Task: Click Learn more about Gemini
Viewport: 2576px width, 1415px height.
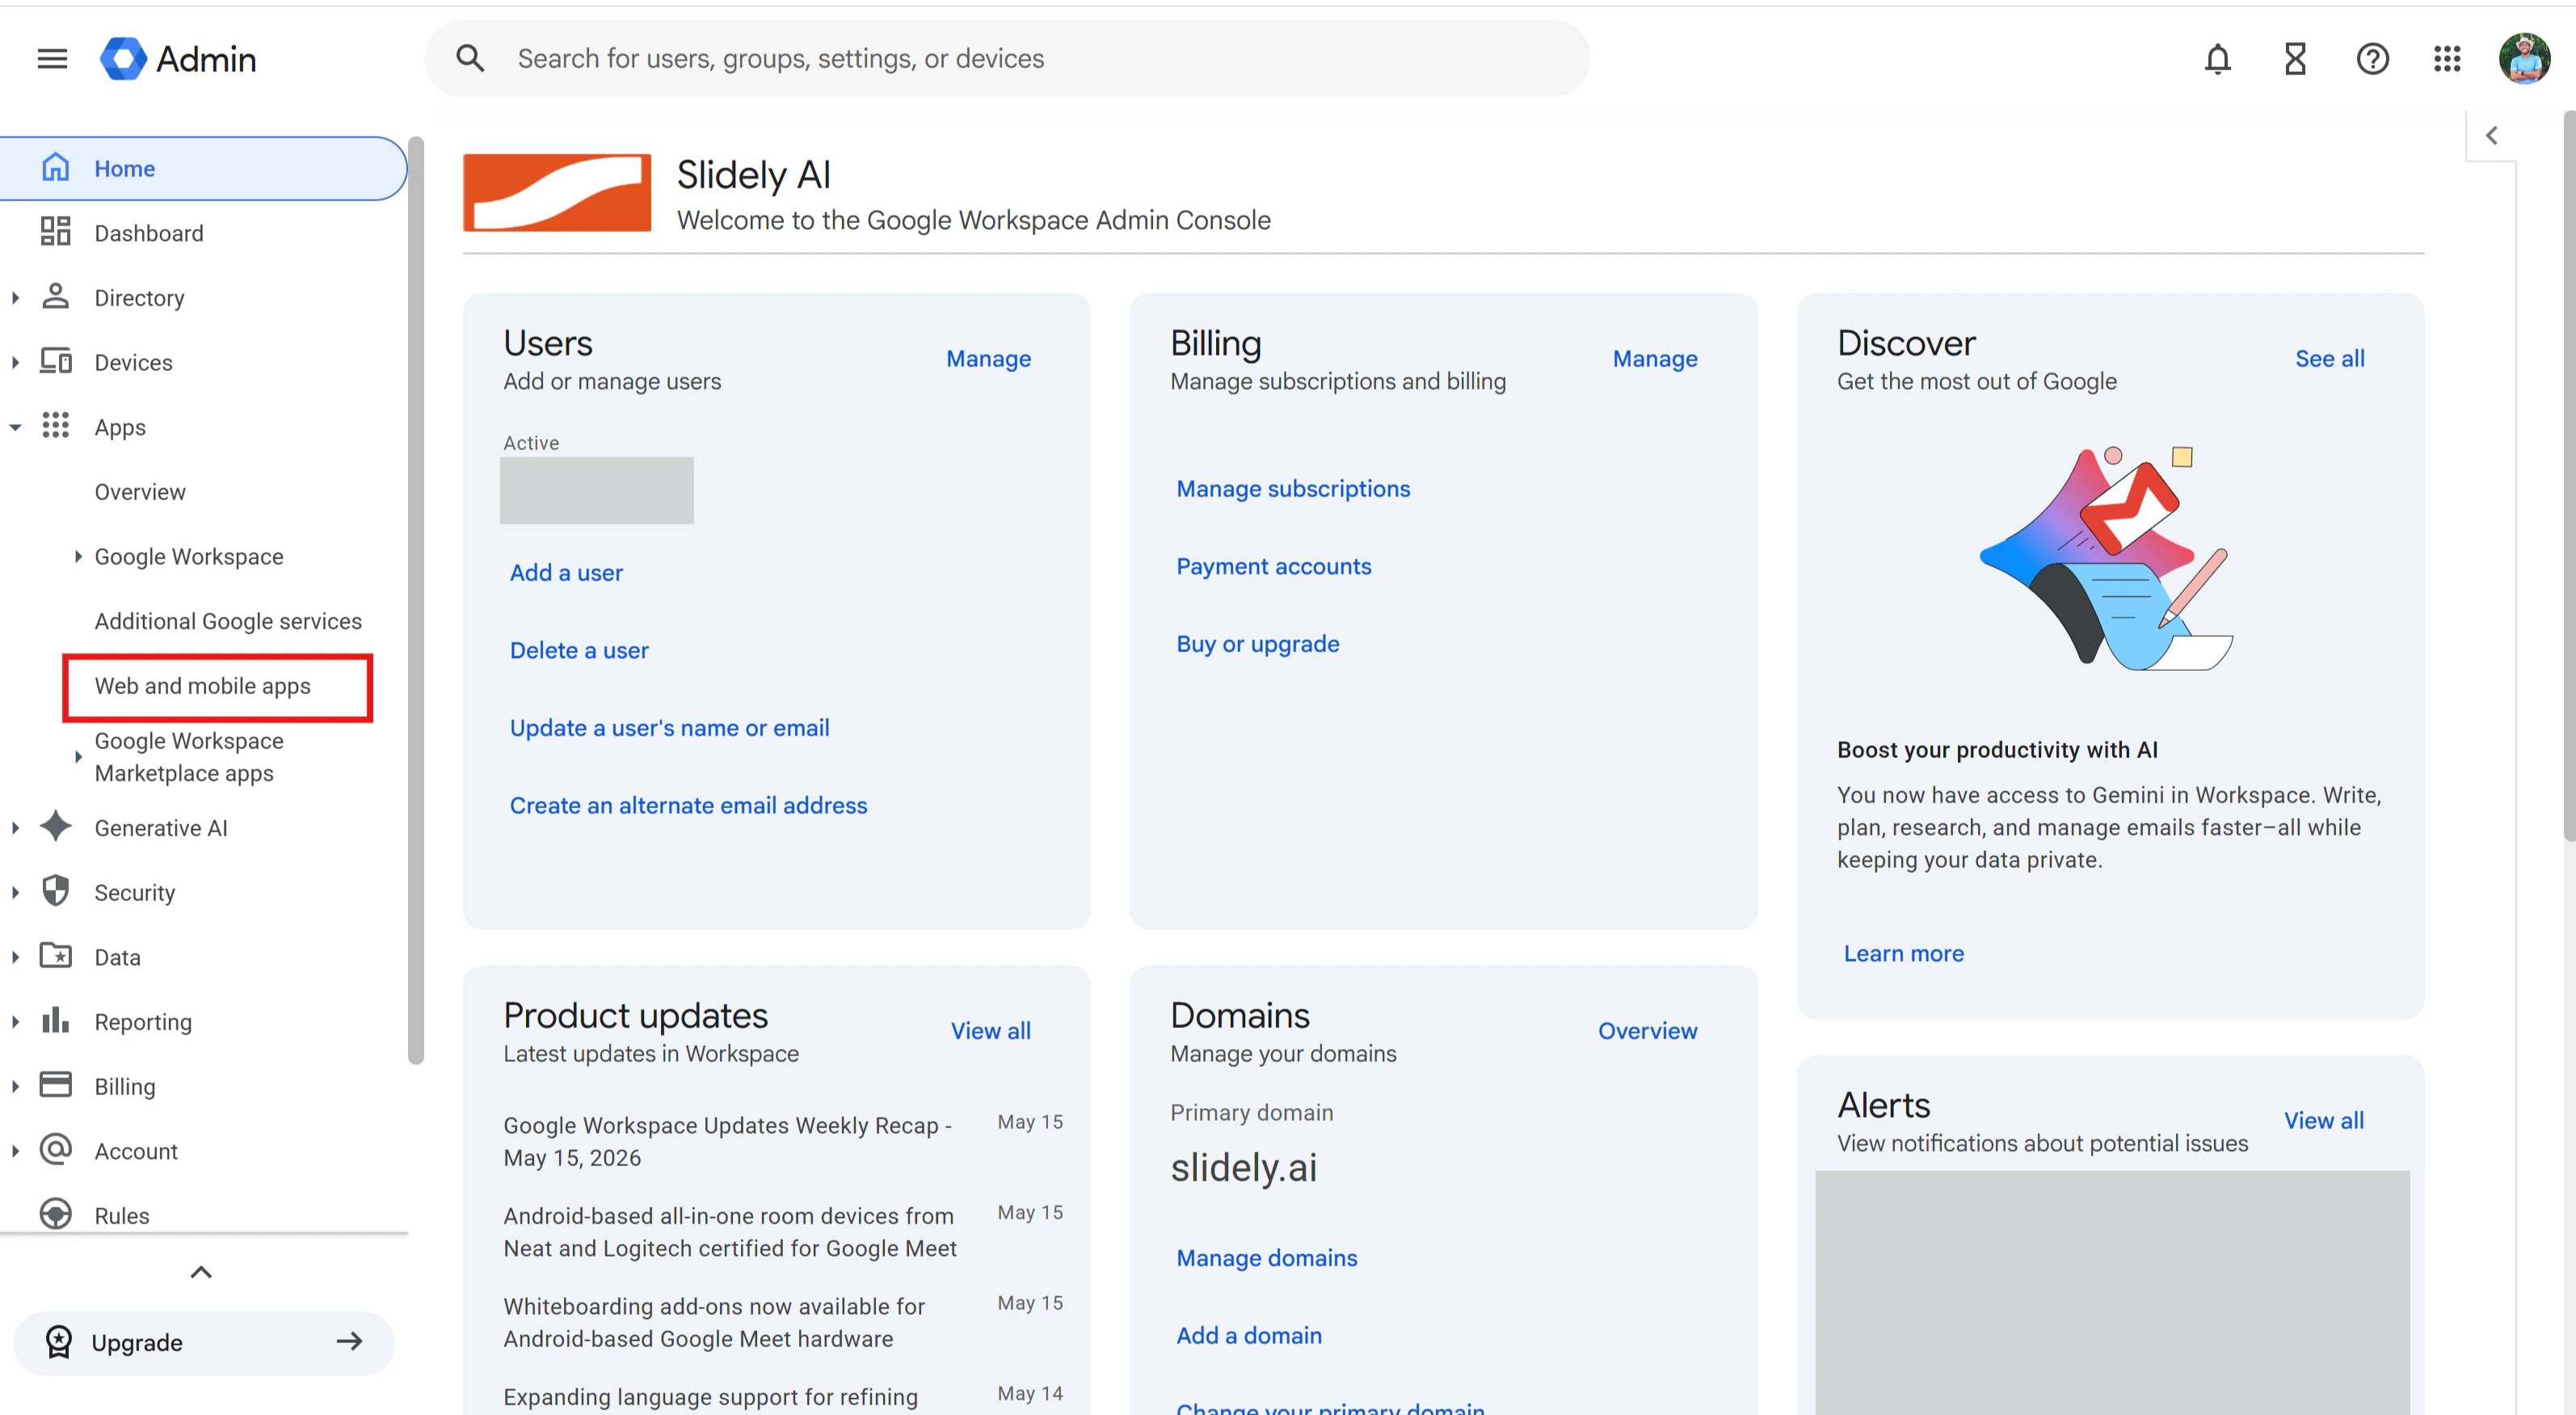Action: pyautogui.click(x=1903, y=953)
